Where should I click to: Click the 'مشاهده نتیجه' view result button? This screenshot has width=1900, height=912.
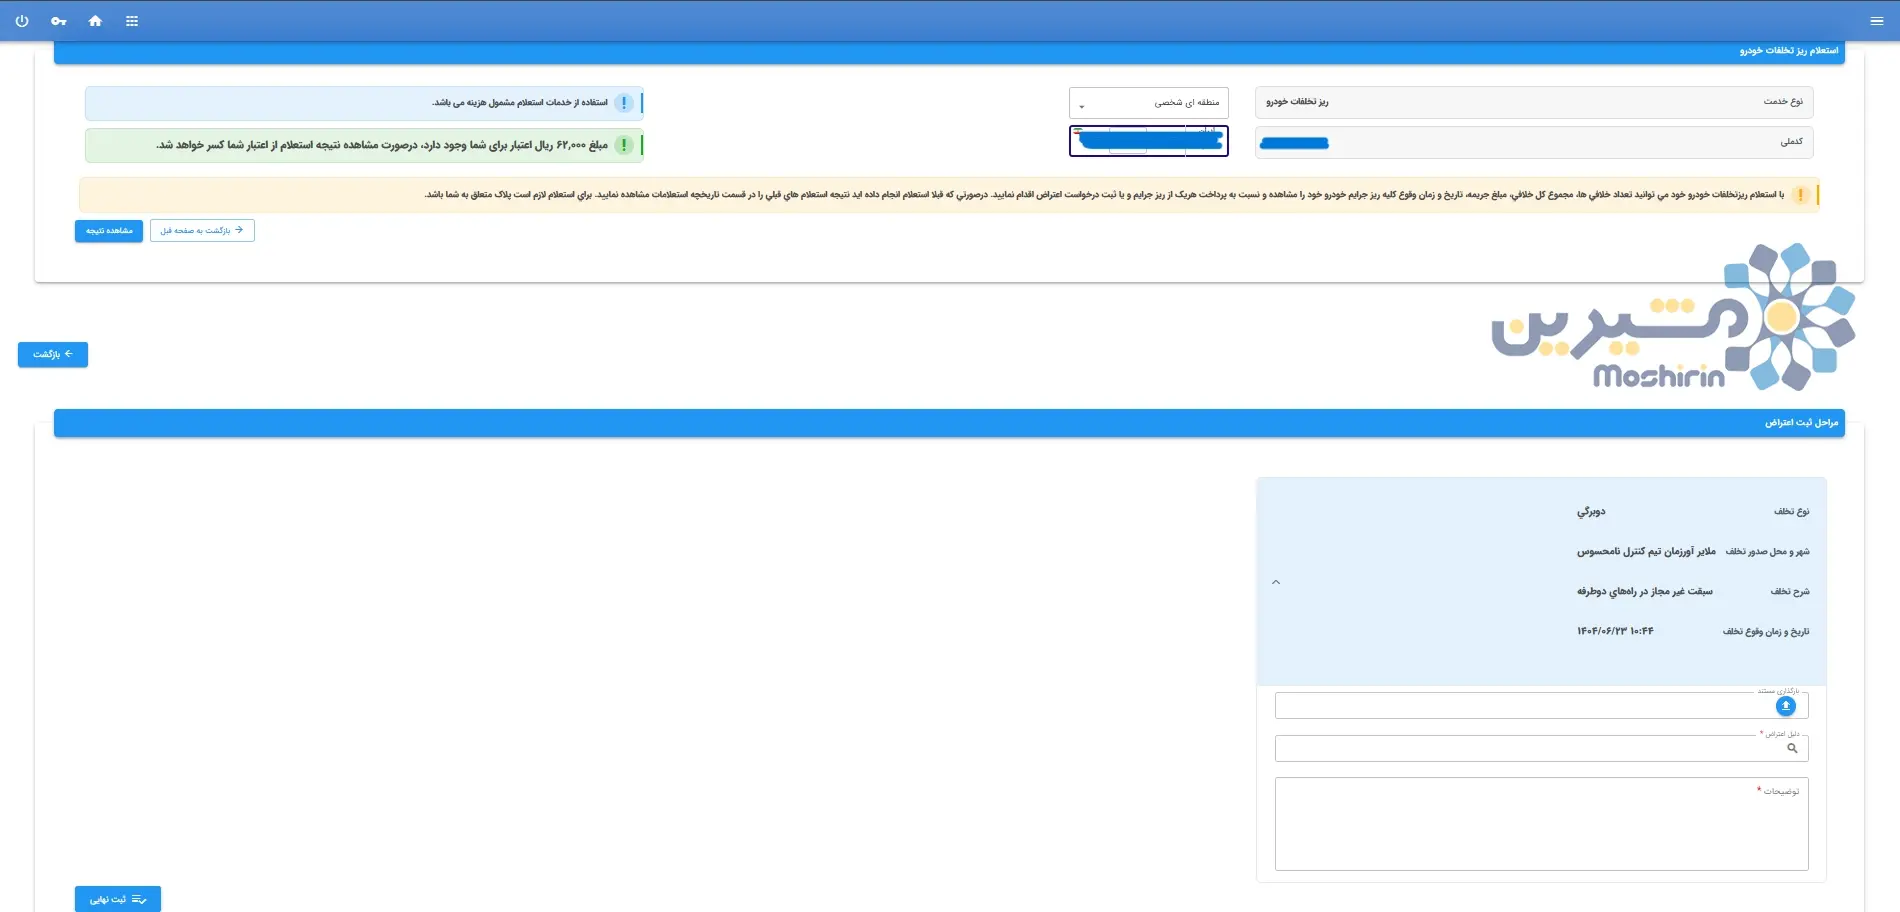click(109, 231)
